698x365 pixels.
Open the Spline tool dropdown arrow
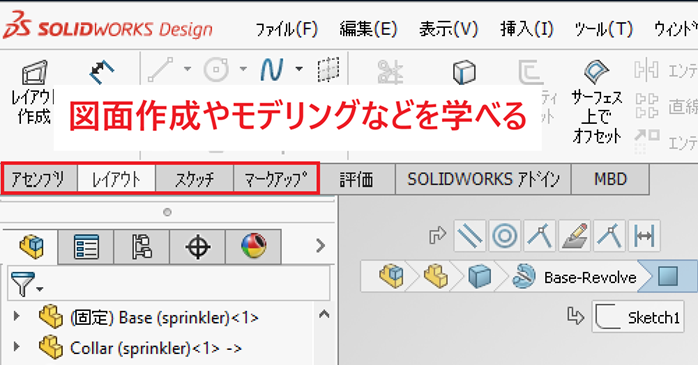(x=299, y=69)
